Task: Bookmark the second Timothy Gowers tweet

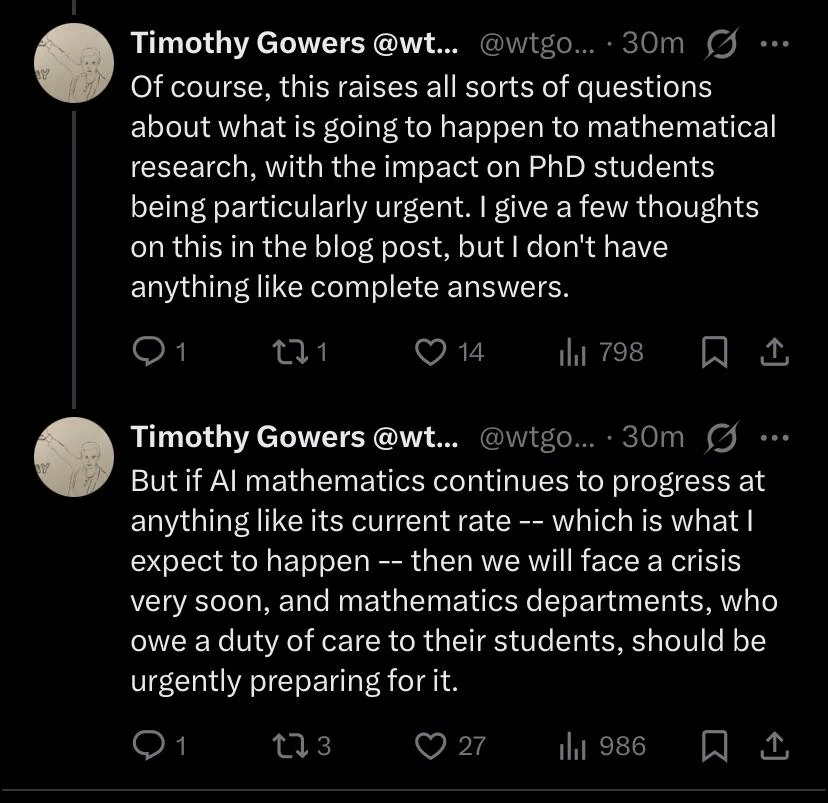Action: tap(714, 746)
